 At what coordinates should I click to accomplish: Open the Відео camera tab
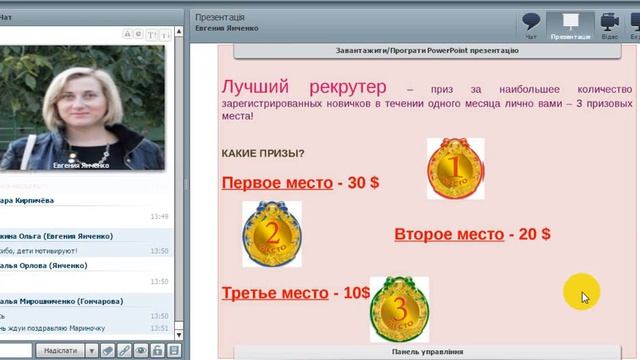click(609, 26)
